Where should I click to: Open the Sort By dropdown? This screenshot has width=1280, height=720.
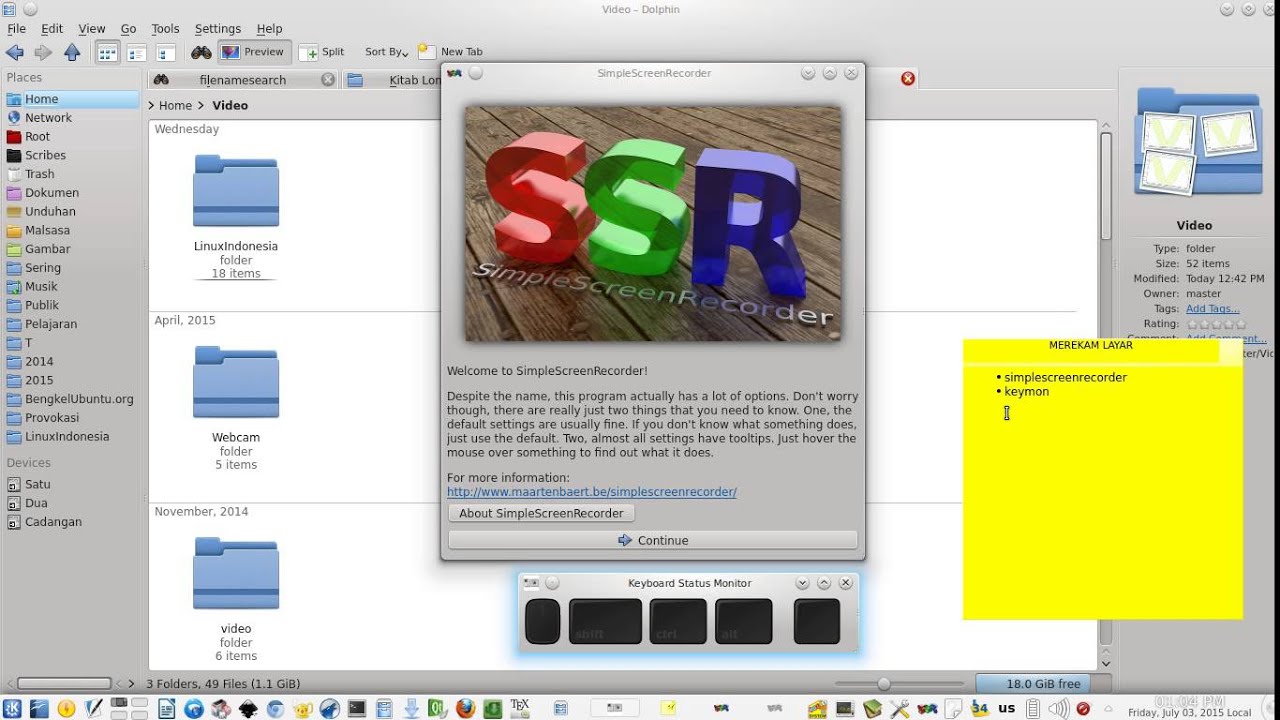(386, 52)
